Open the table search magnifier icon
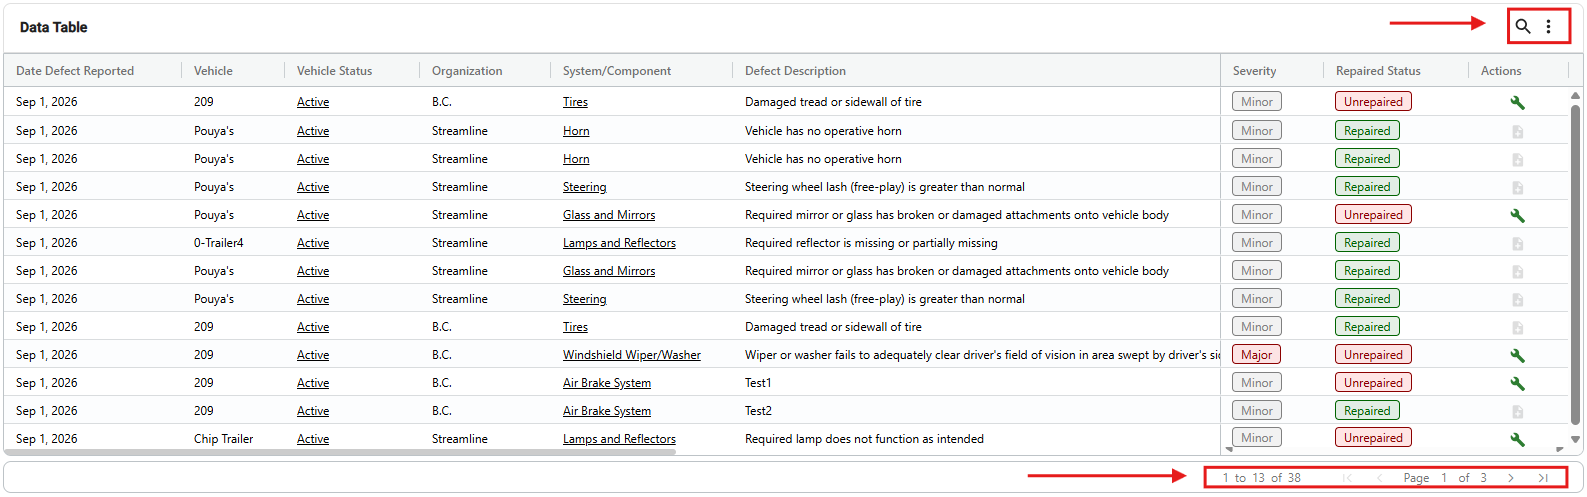This screenshot has width=1587, height=497. click(x=1522, y=27)
